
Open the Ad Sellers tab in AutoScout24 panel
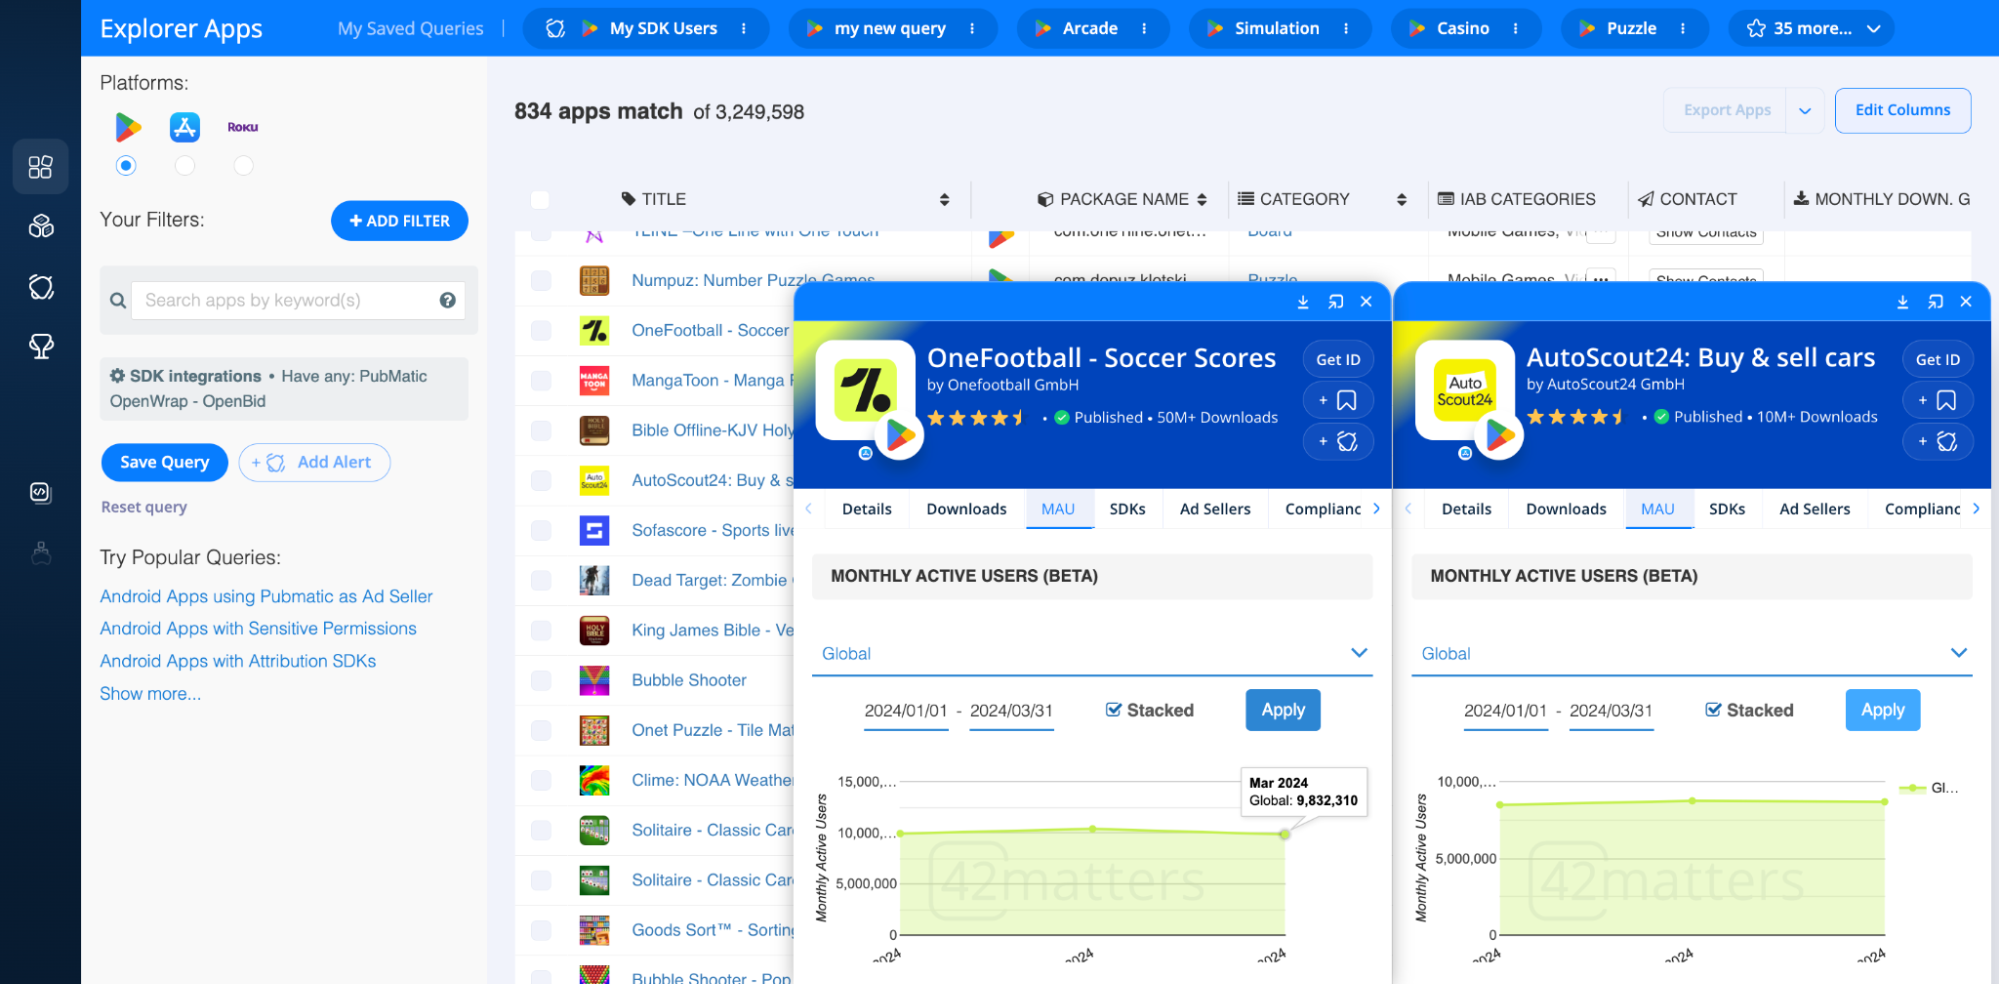click(1815, 509)
